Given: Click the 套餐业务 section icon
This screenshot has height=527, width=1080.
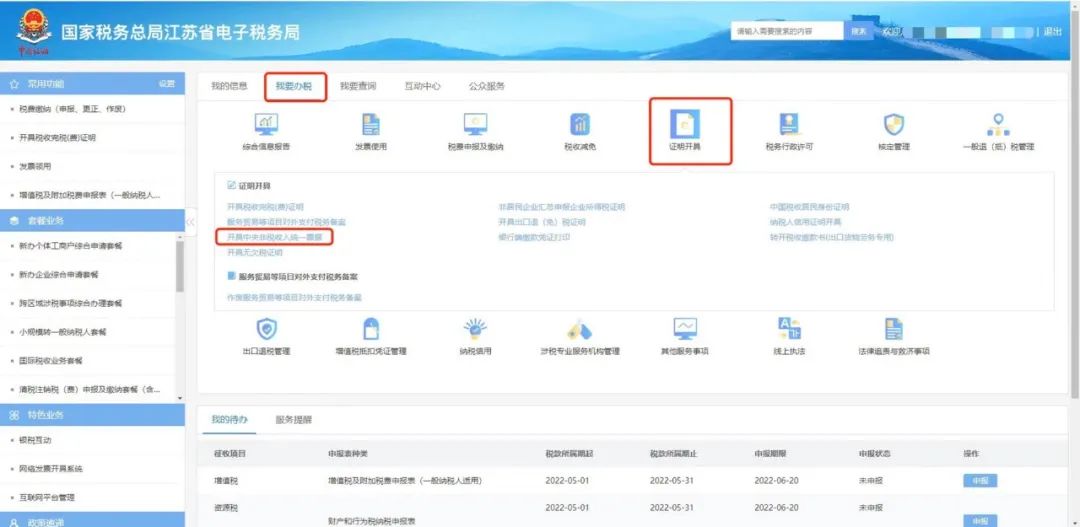Looking at the screenshot, I should pyautogui.click(x=14, y=220).
